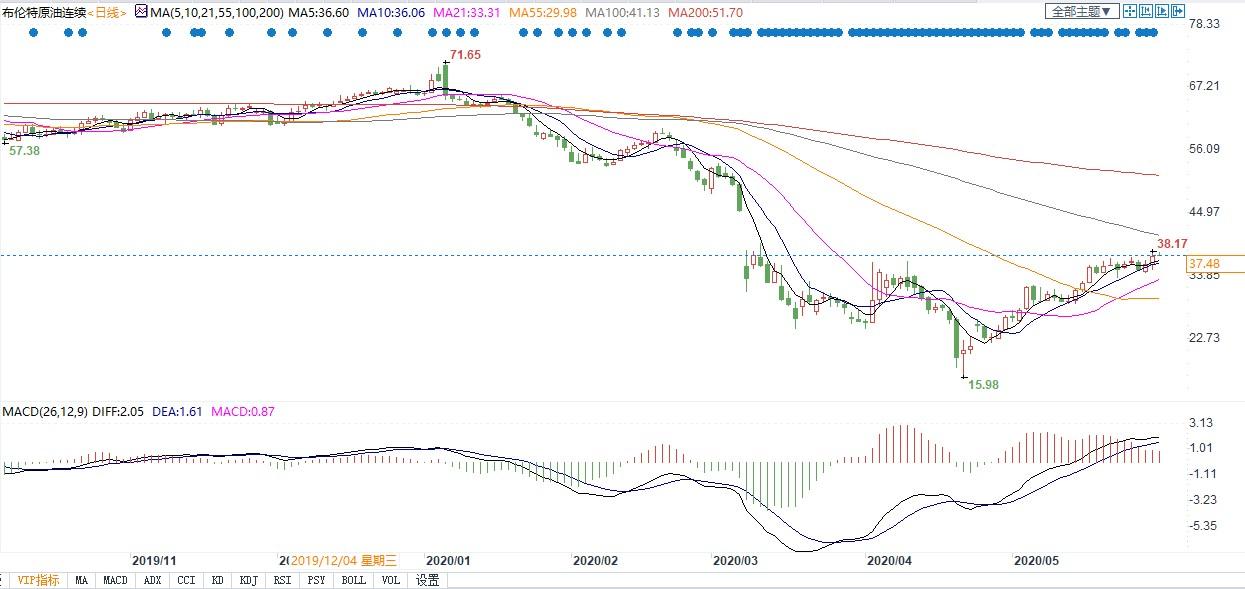The image size is (1245, 589).
Task: Select the VIP指标 tab
Action: coord(38,580)
